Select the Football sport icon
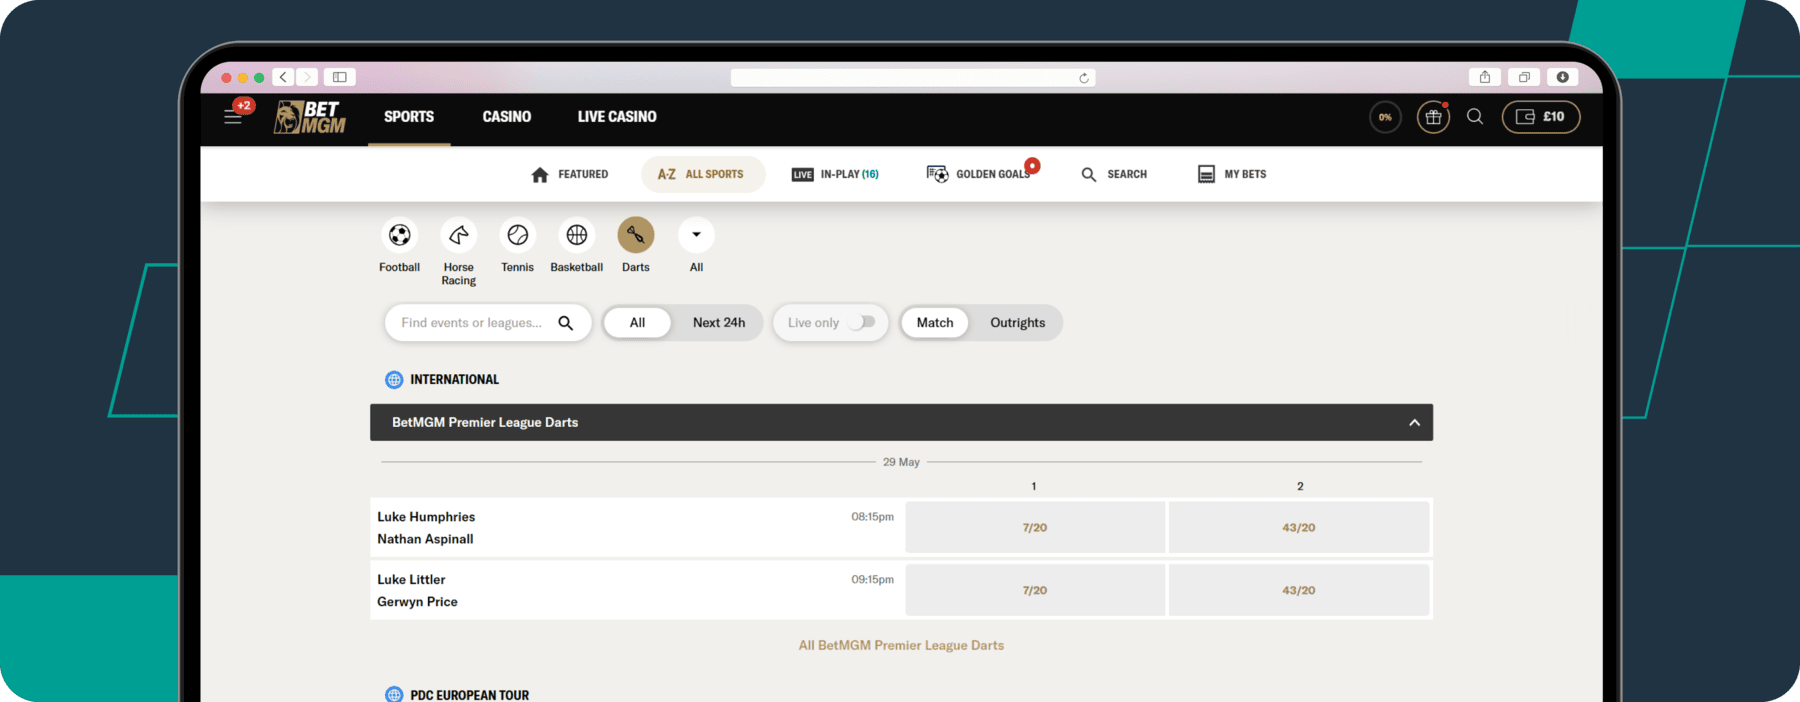Viewport: 1800px width, 702px height. point(399,235)
